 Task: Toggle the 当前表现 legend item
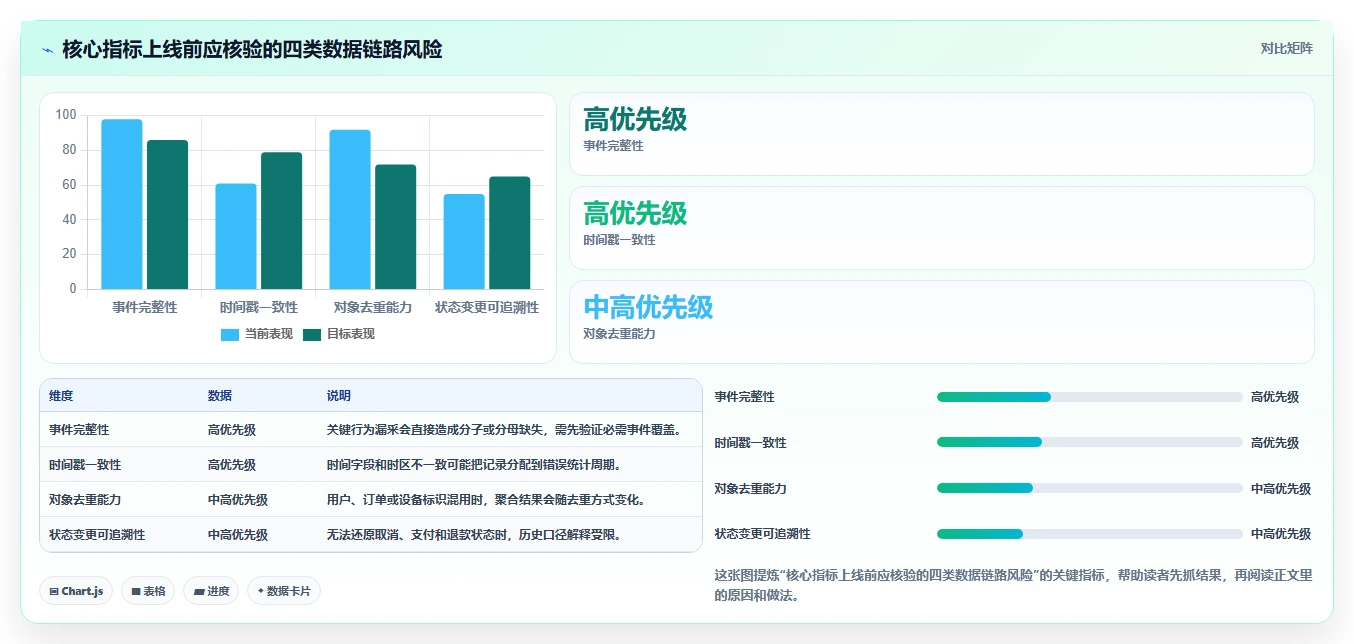tap(257, 334)
